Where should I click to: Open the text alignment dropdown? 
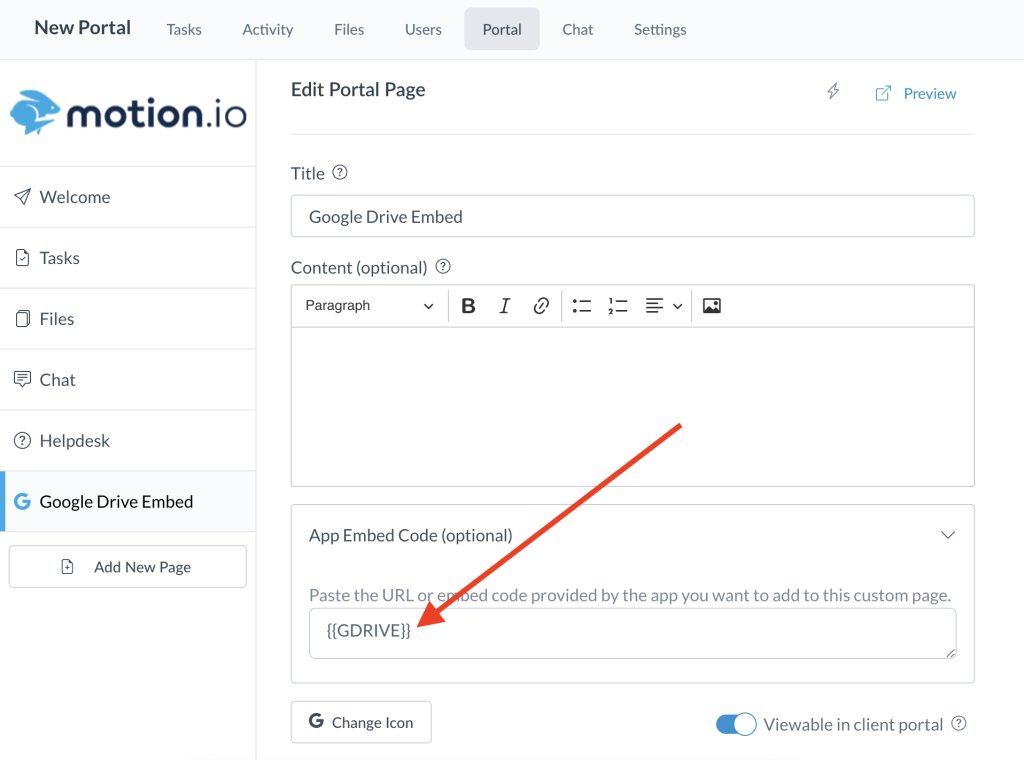[x=664, y=306]
